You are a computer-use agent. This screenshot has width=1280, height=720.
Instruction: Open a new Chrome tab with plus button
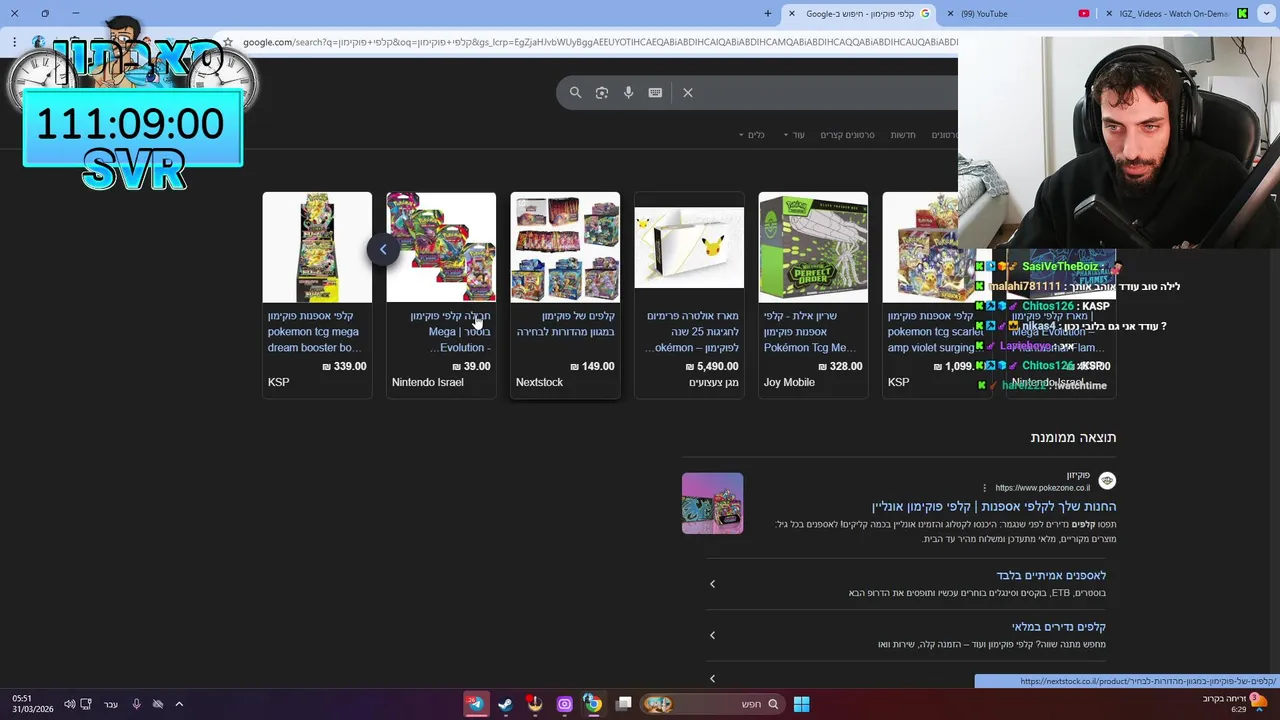click(768, 13)
